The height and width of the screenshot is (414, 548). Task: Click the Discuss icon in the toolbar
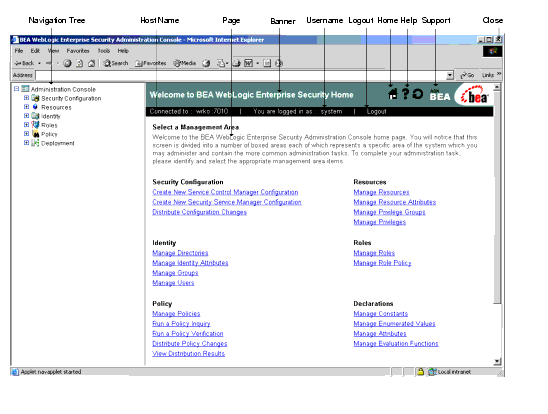point(267,63)
